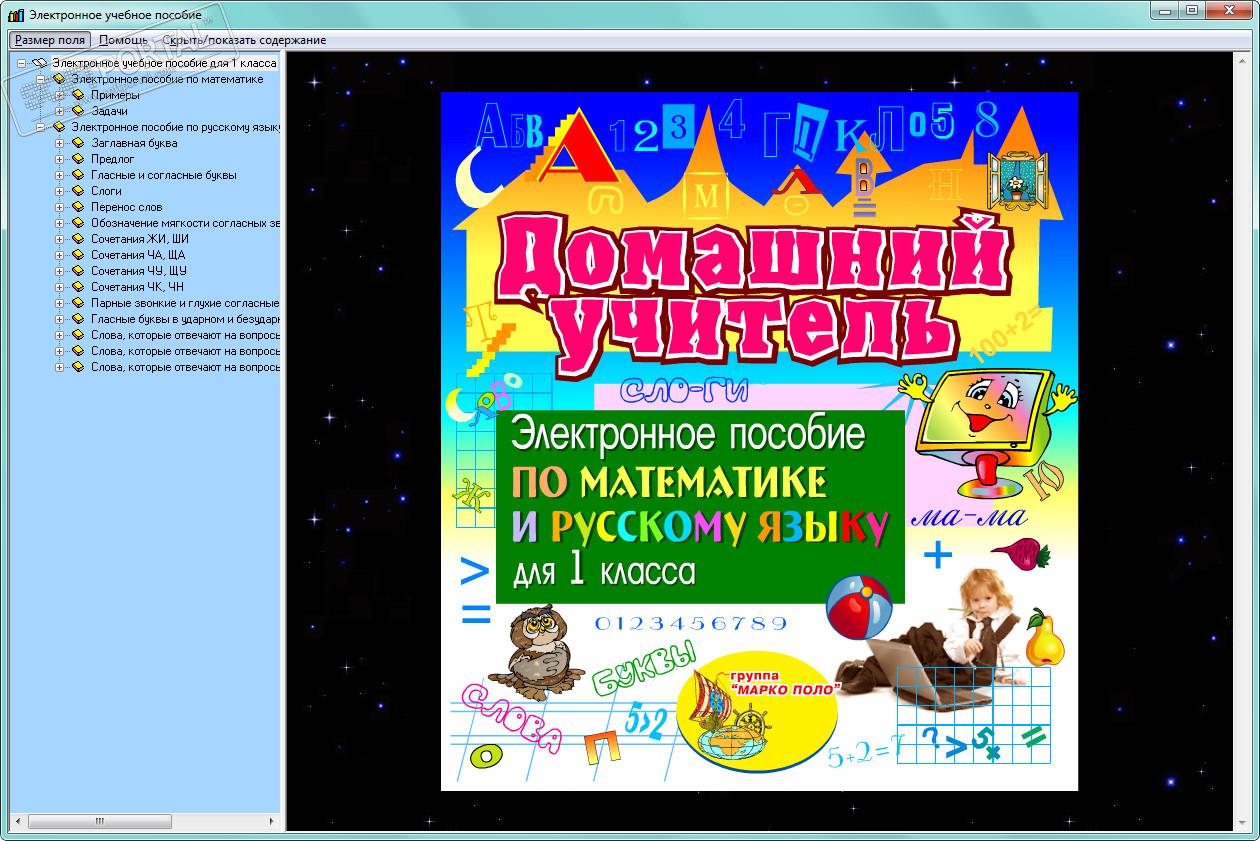Screen dimensions: 1260x841
Task: Select the Задачи tree label
Action: 109,111
